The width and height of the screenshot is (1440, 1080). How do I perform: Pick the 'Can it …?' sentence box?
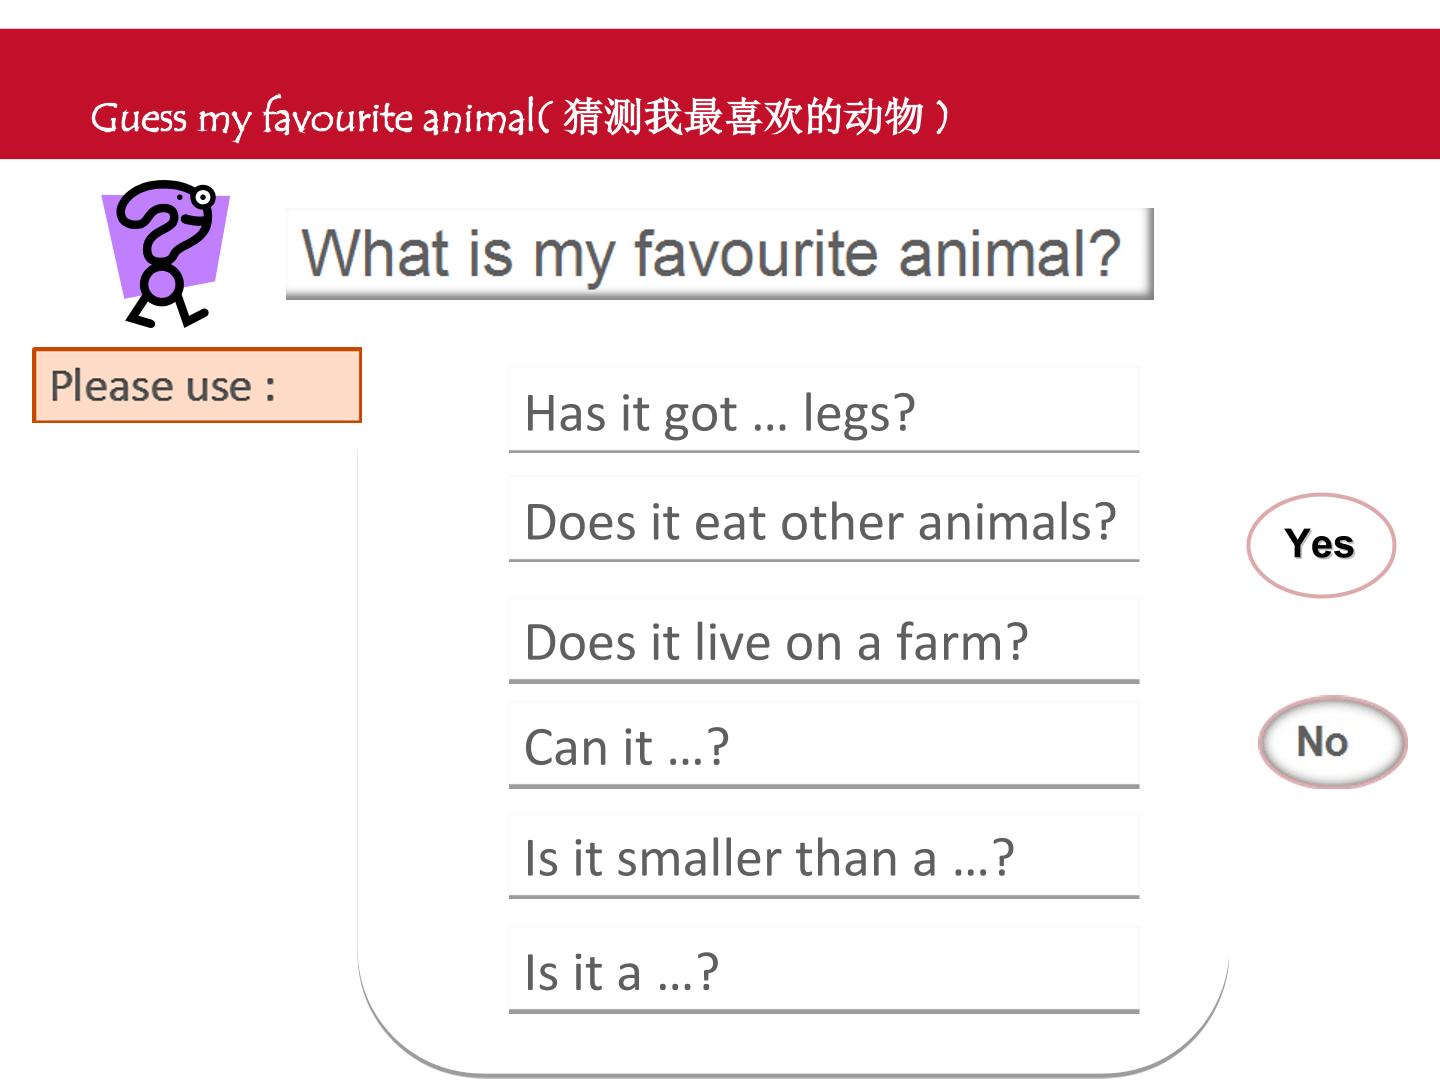click(824, 745)
